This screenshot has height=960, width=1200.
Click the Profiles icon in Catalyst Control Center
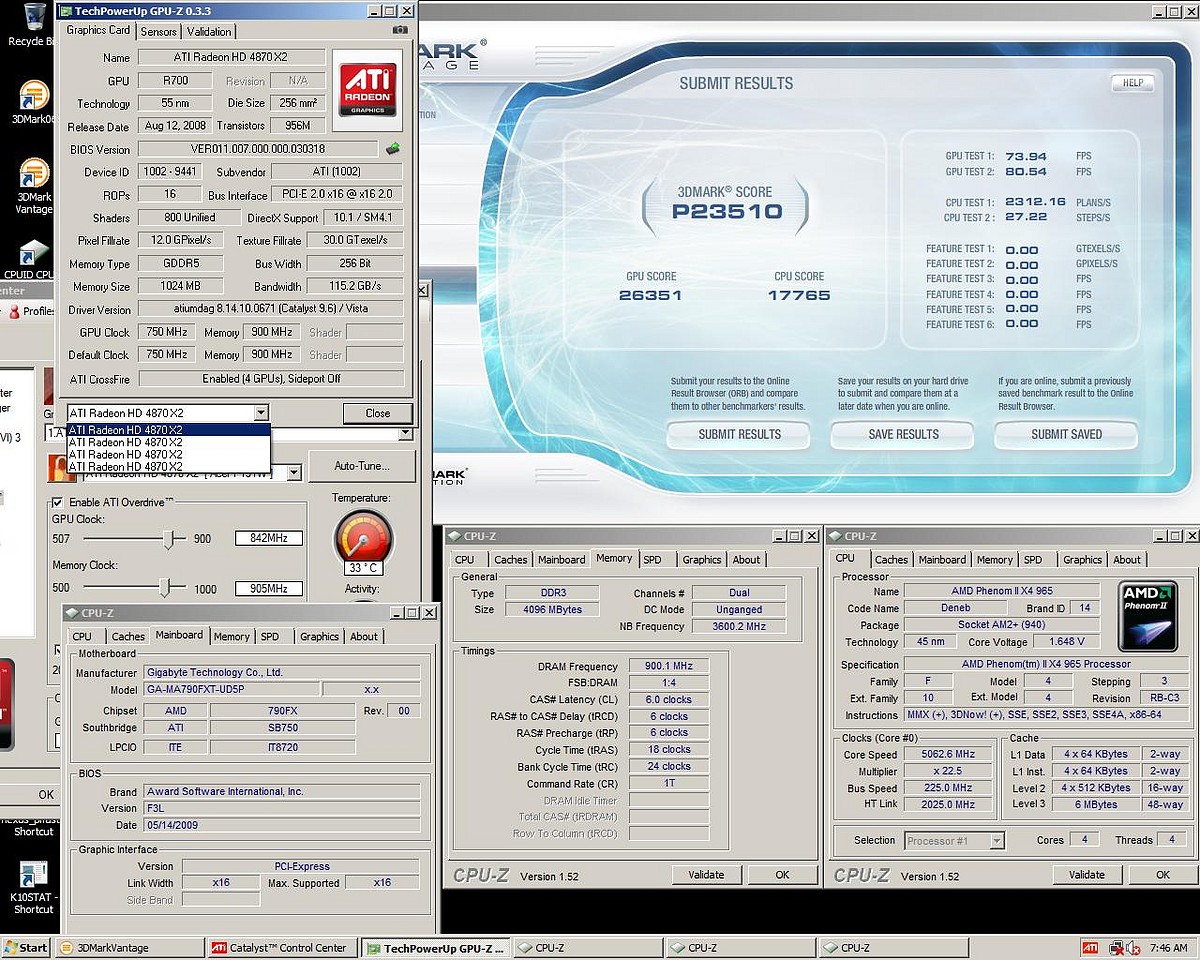click(x=14, y=311)
